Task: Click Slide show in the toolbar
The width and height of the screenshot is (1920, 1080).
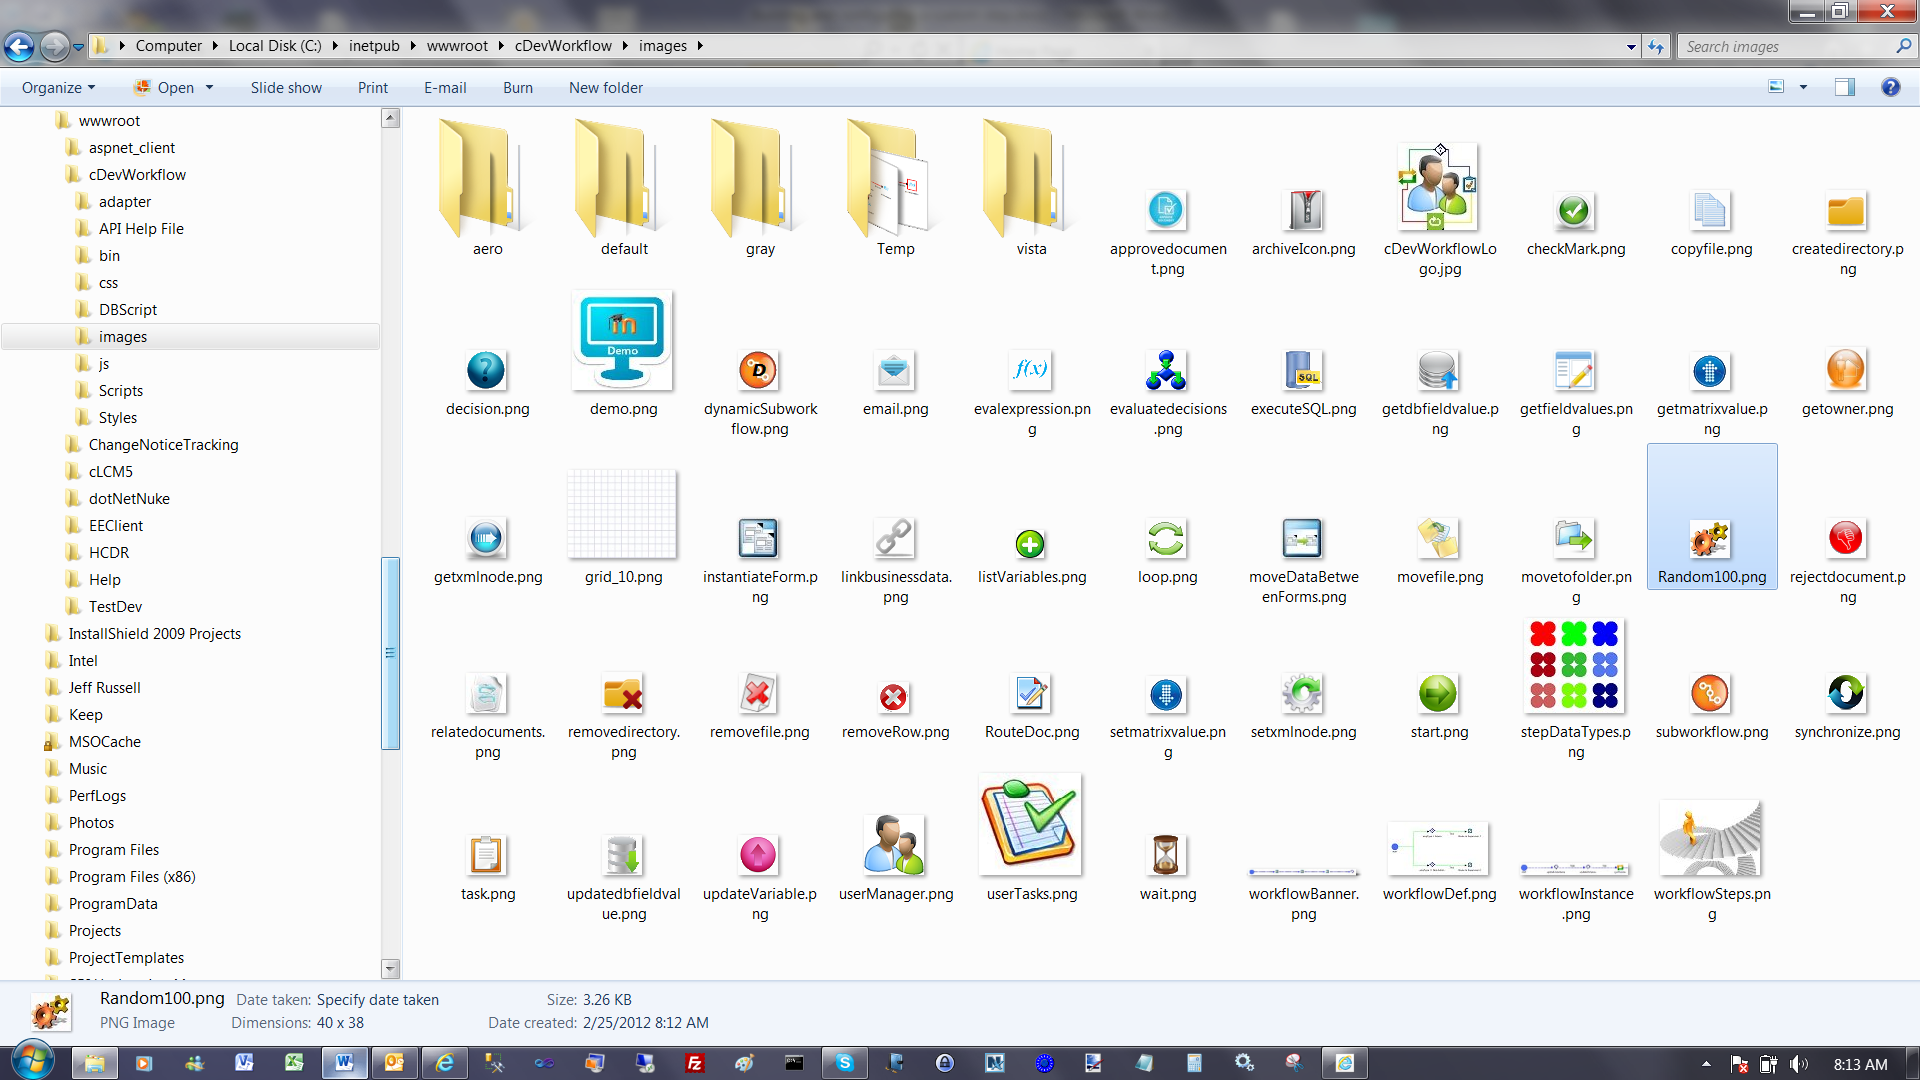Action: [286, 88]
